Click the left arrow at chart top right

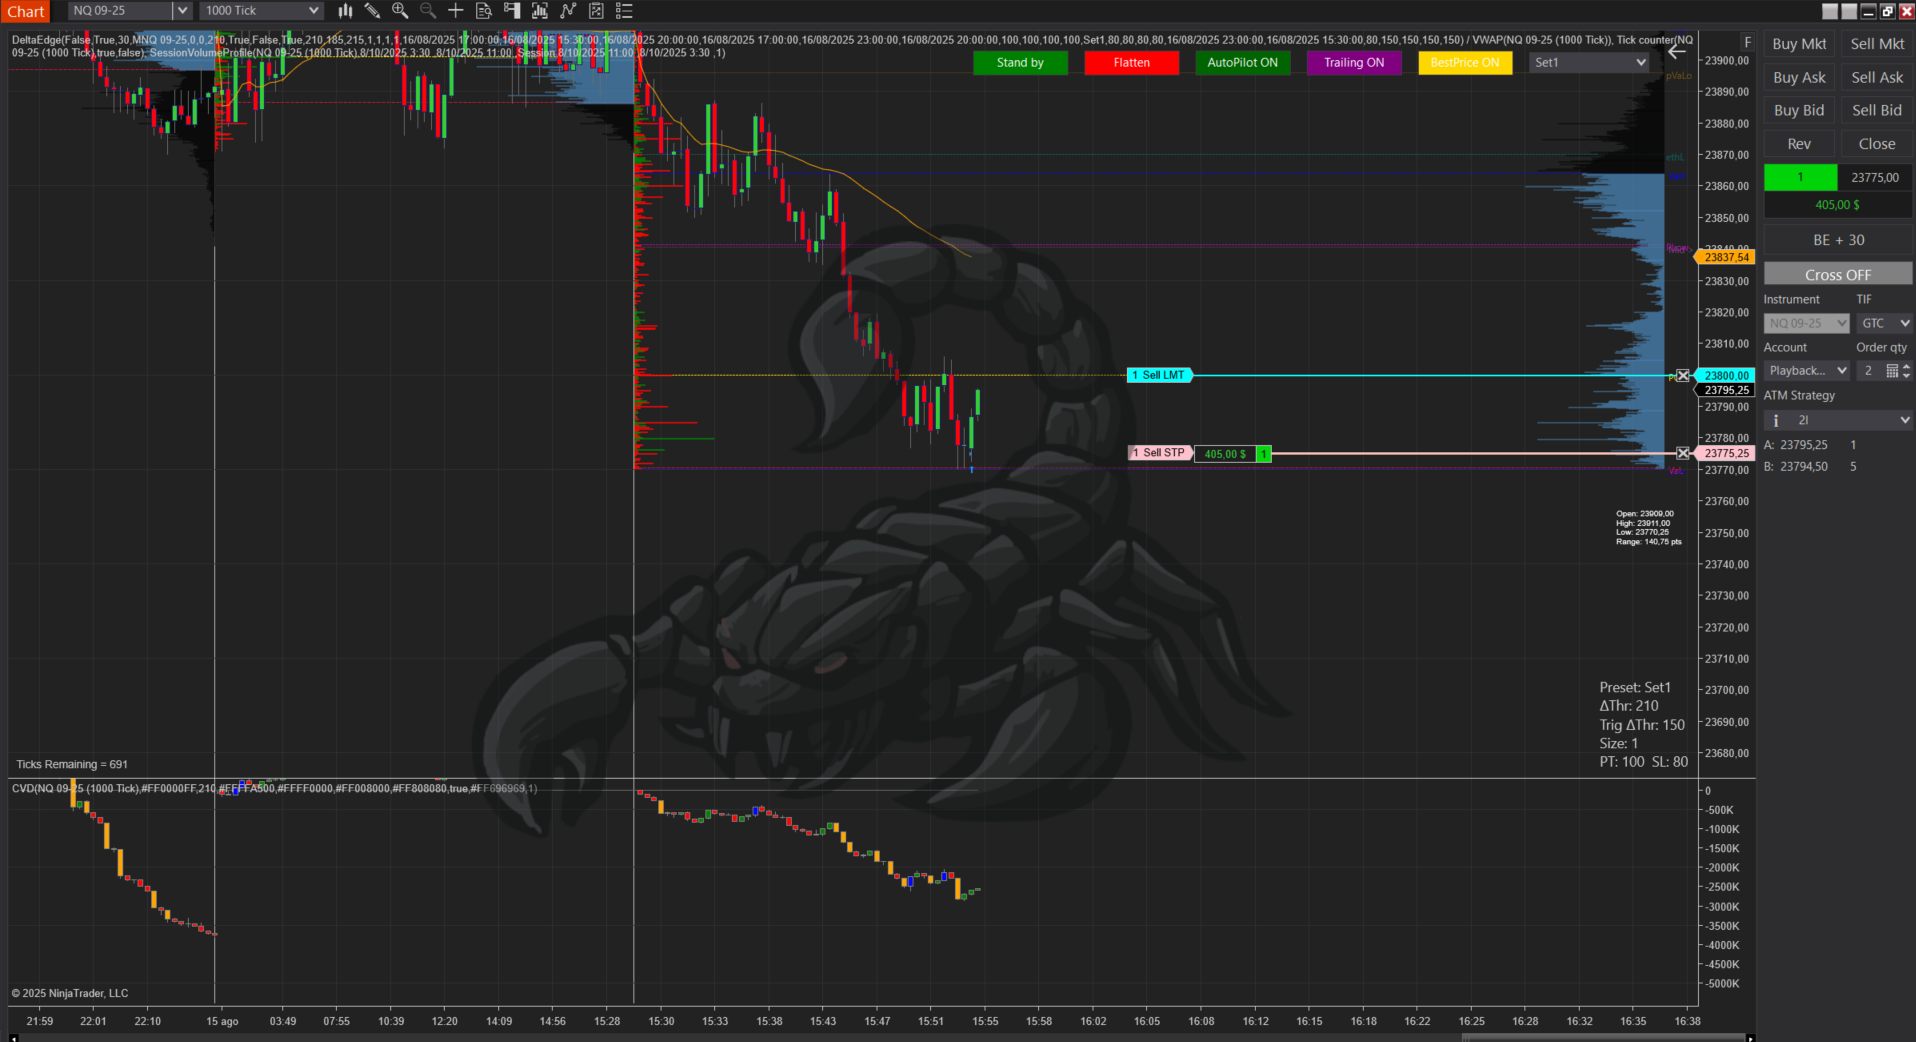1677,51
